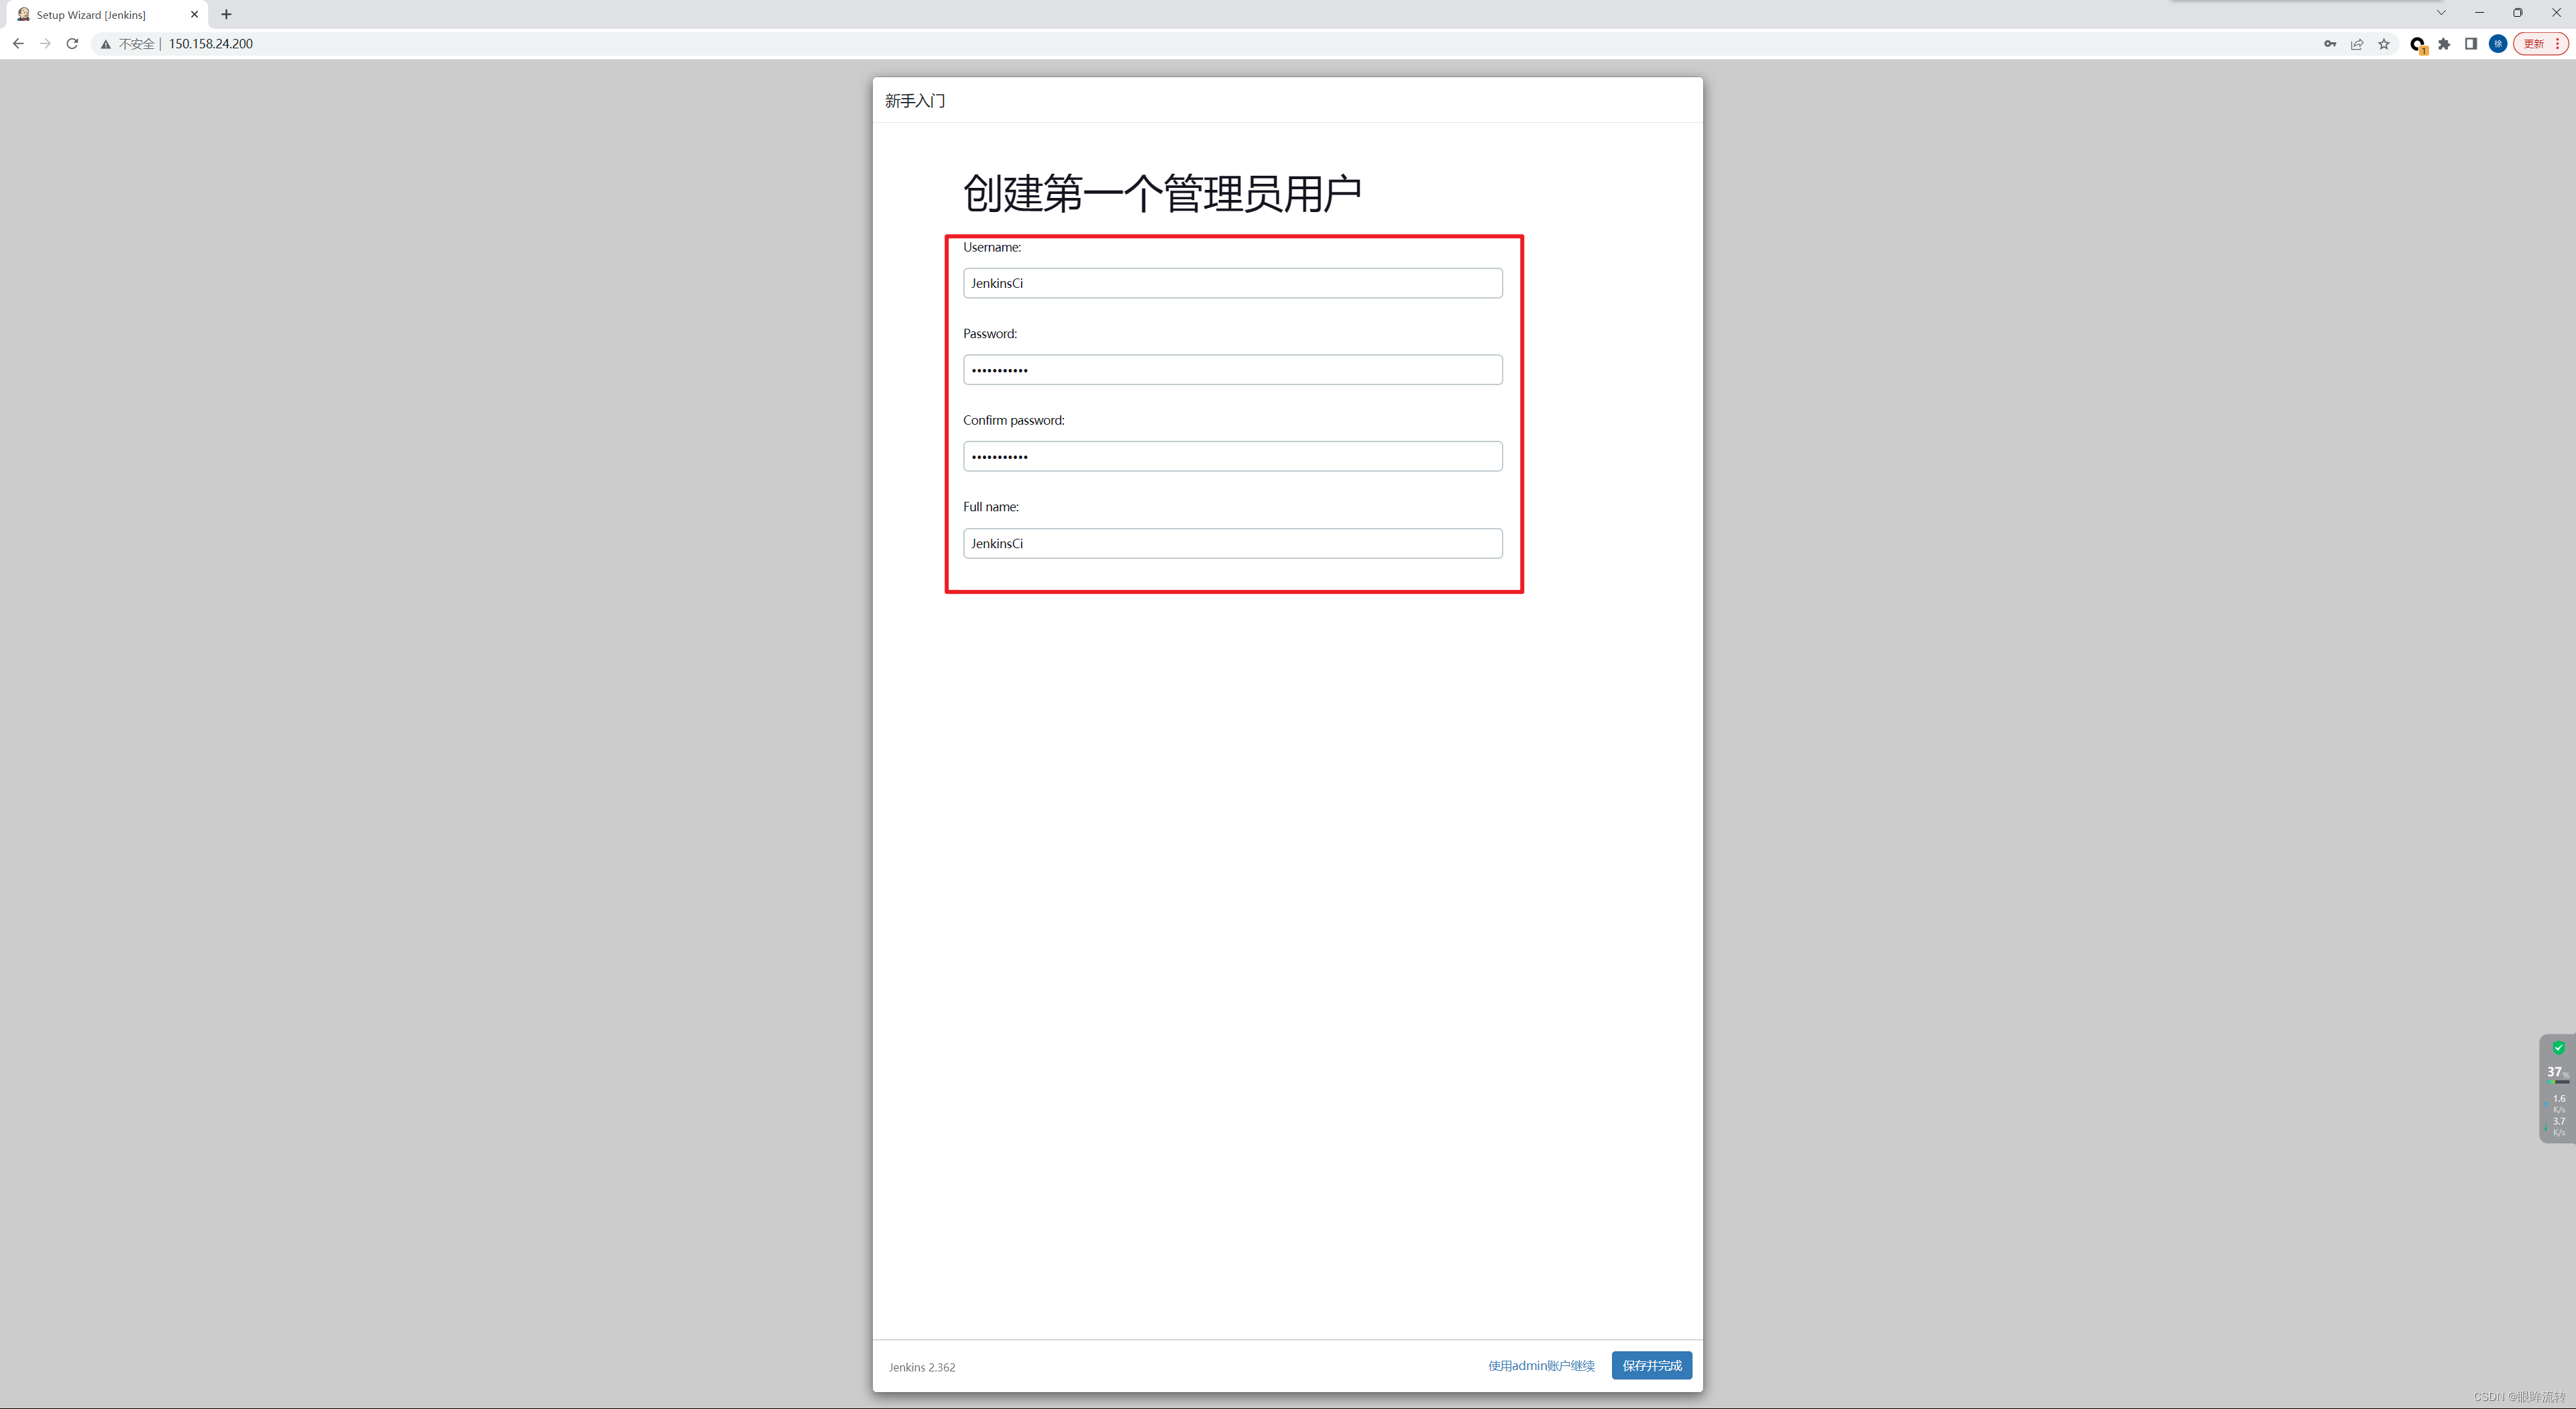Open the tab search dropdown chevron
The image size is (2576, 1409).
[2441, 13]
